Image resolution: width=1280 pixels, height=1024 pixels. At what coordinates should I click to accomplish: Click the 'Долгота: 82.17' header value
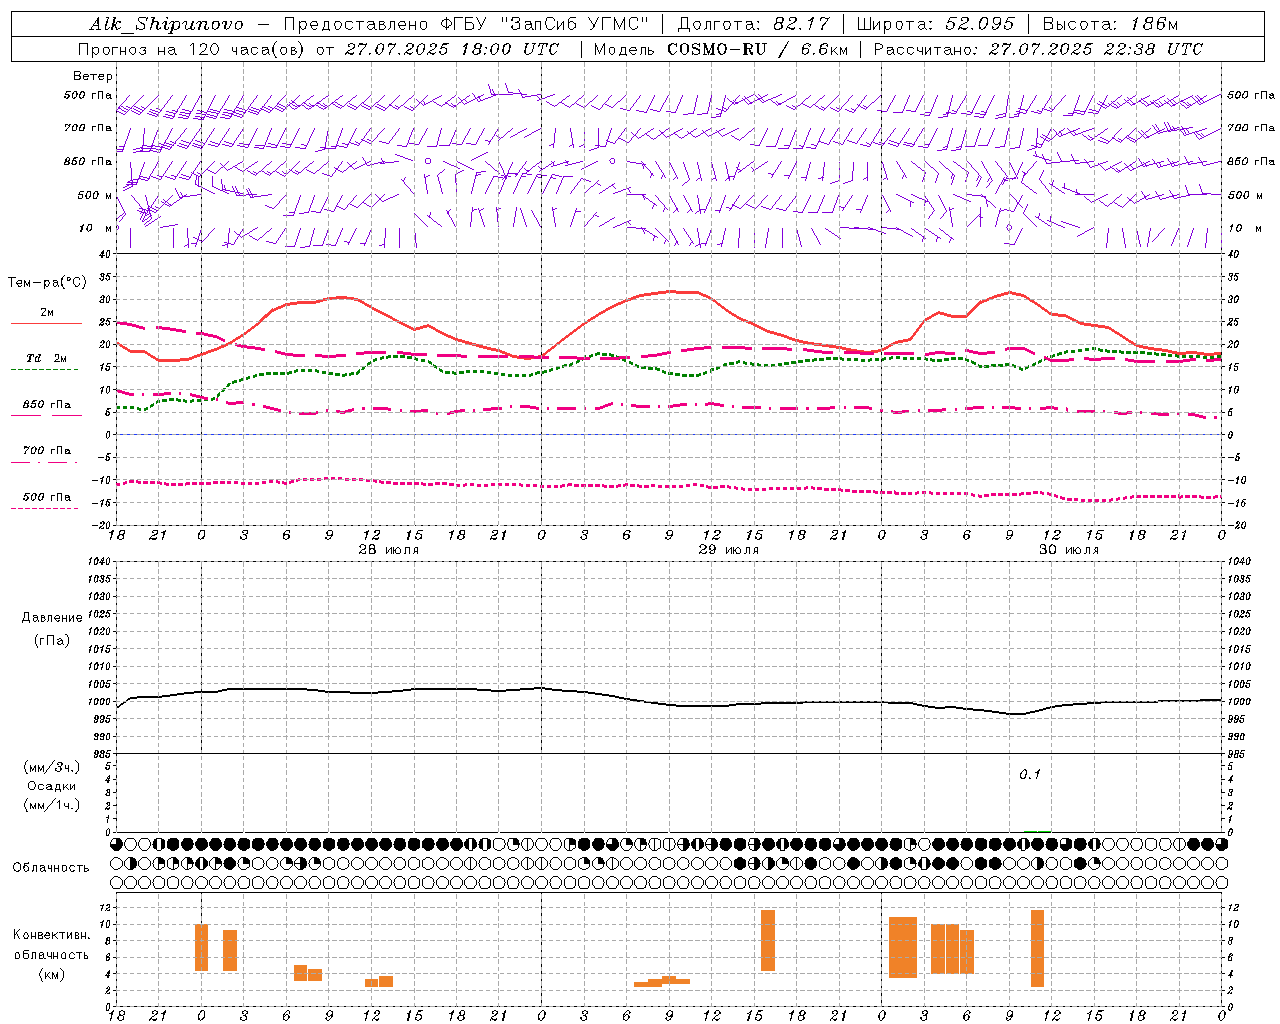point(754,24)
